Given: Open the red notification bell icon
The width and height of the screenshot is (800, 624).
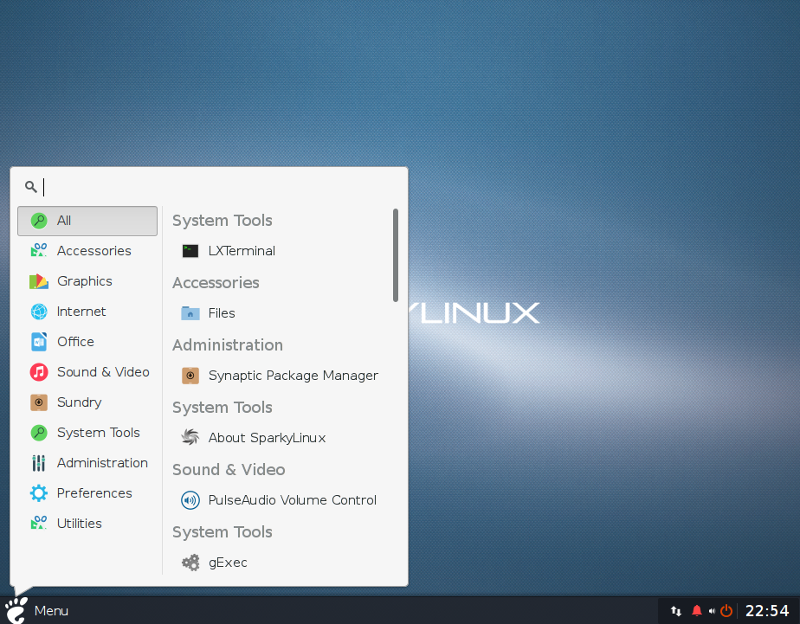Looking at the screenshot, I should [696, 611].
